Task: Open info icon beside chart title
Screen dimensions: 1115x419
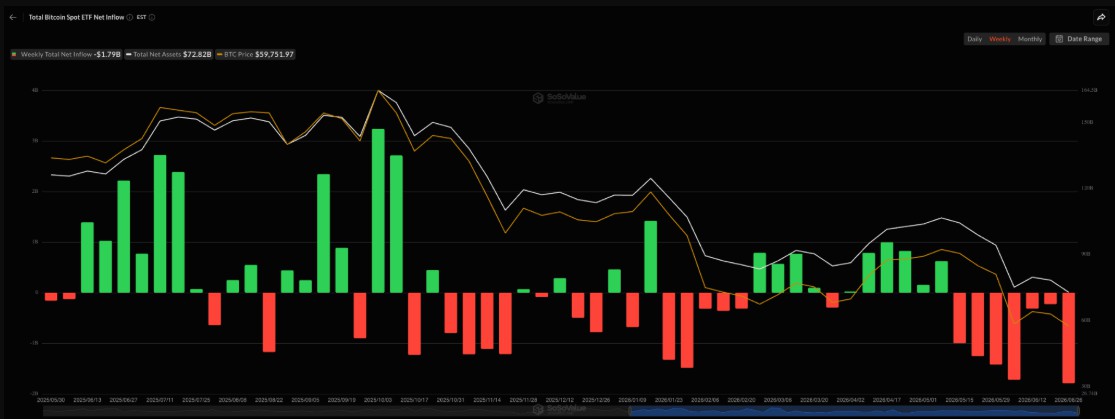Action: click(x=129, y=17)
